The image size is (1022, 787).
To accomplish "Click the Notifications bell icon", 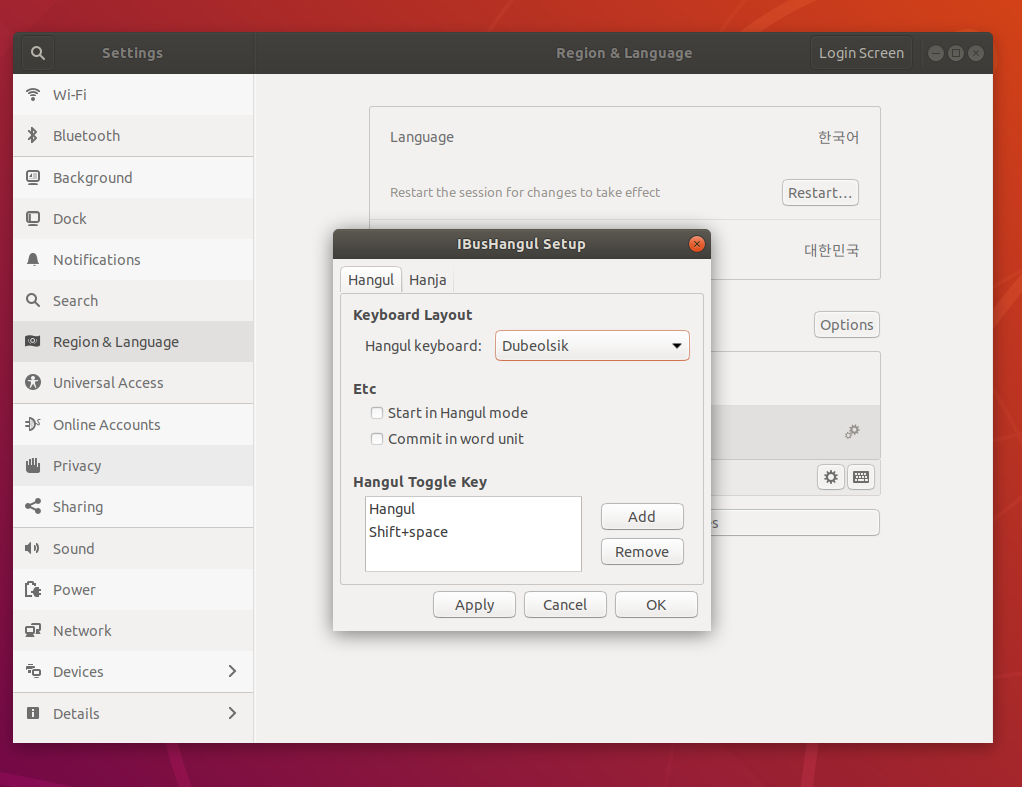I will click(33, 260).
